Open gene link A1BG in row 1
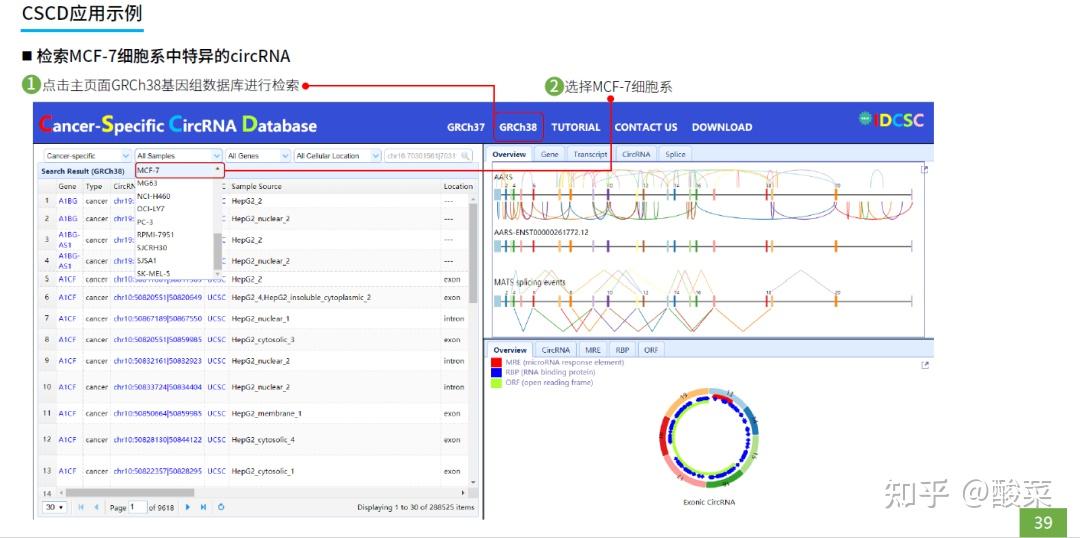The image size is (1080, 538). click(68, 201)
